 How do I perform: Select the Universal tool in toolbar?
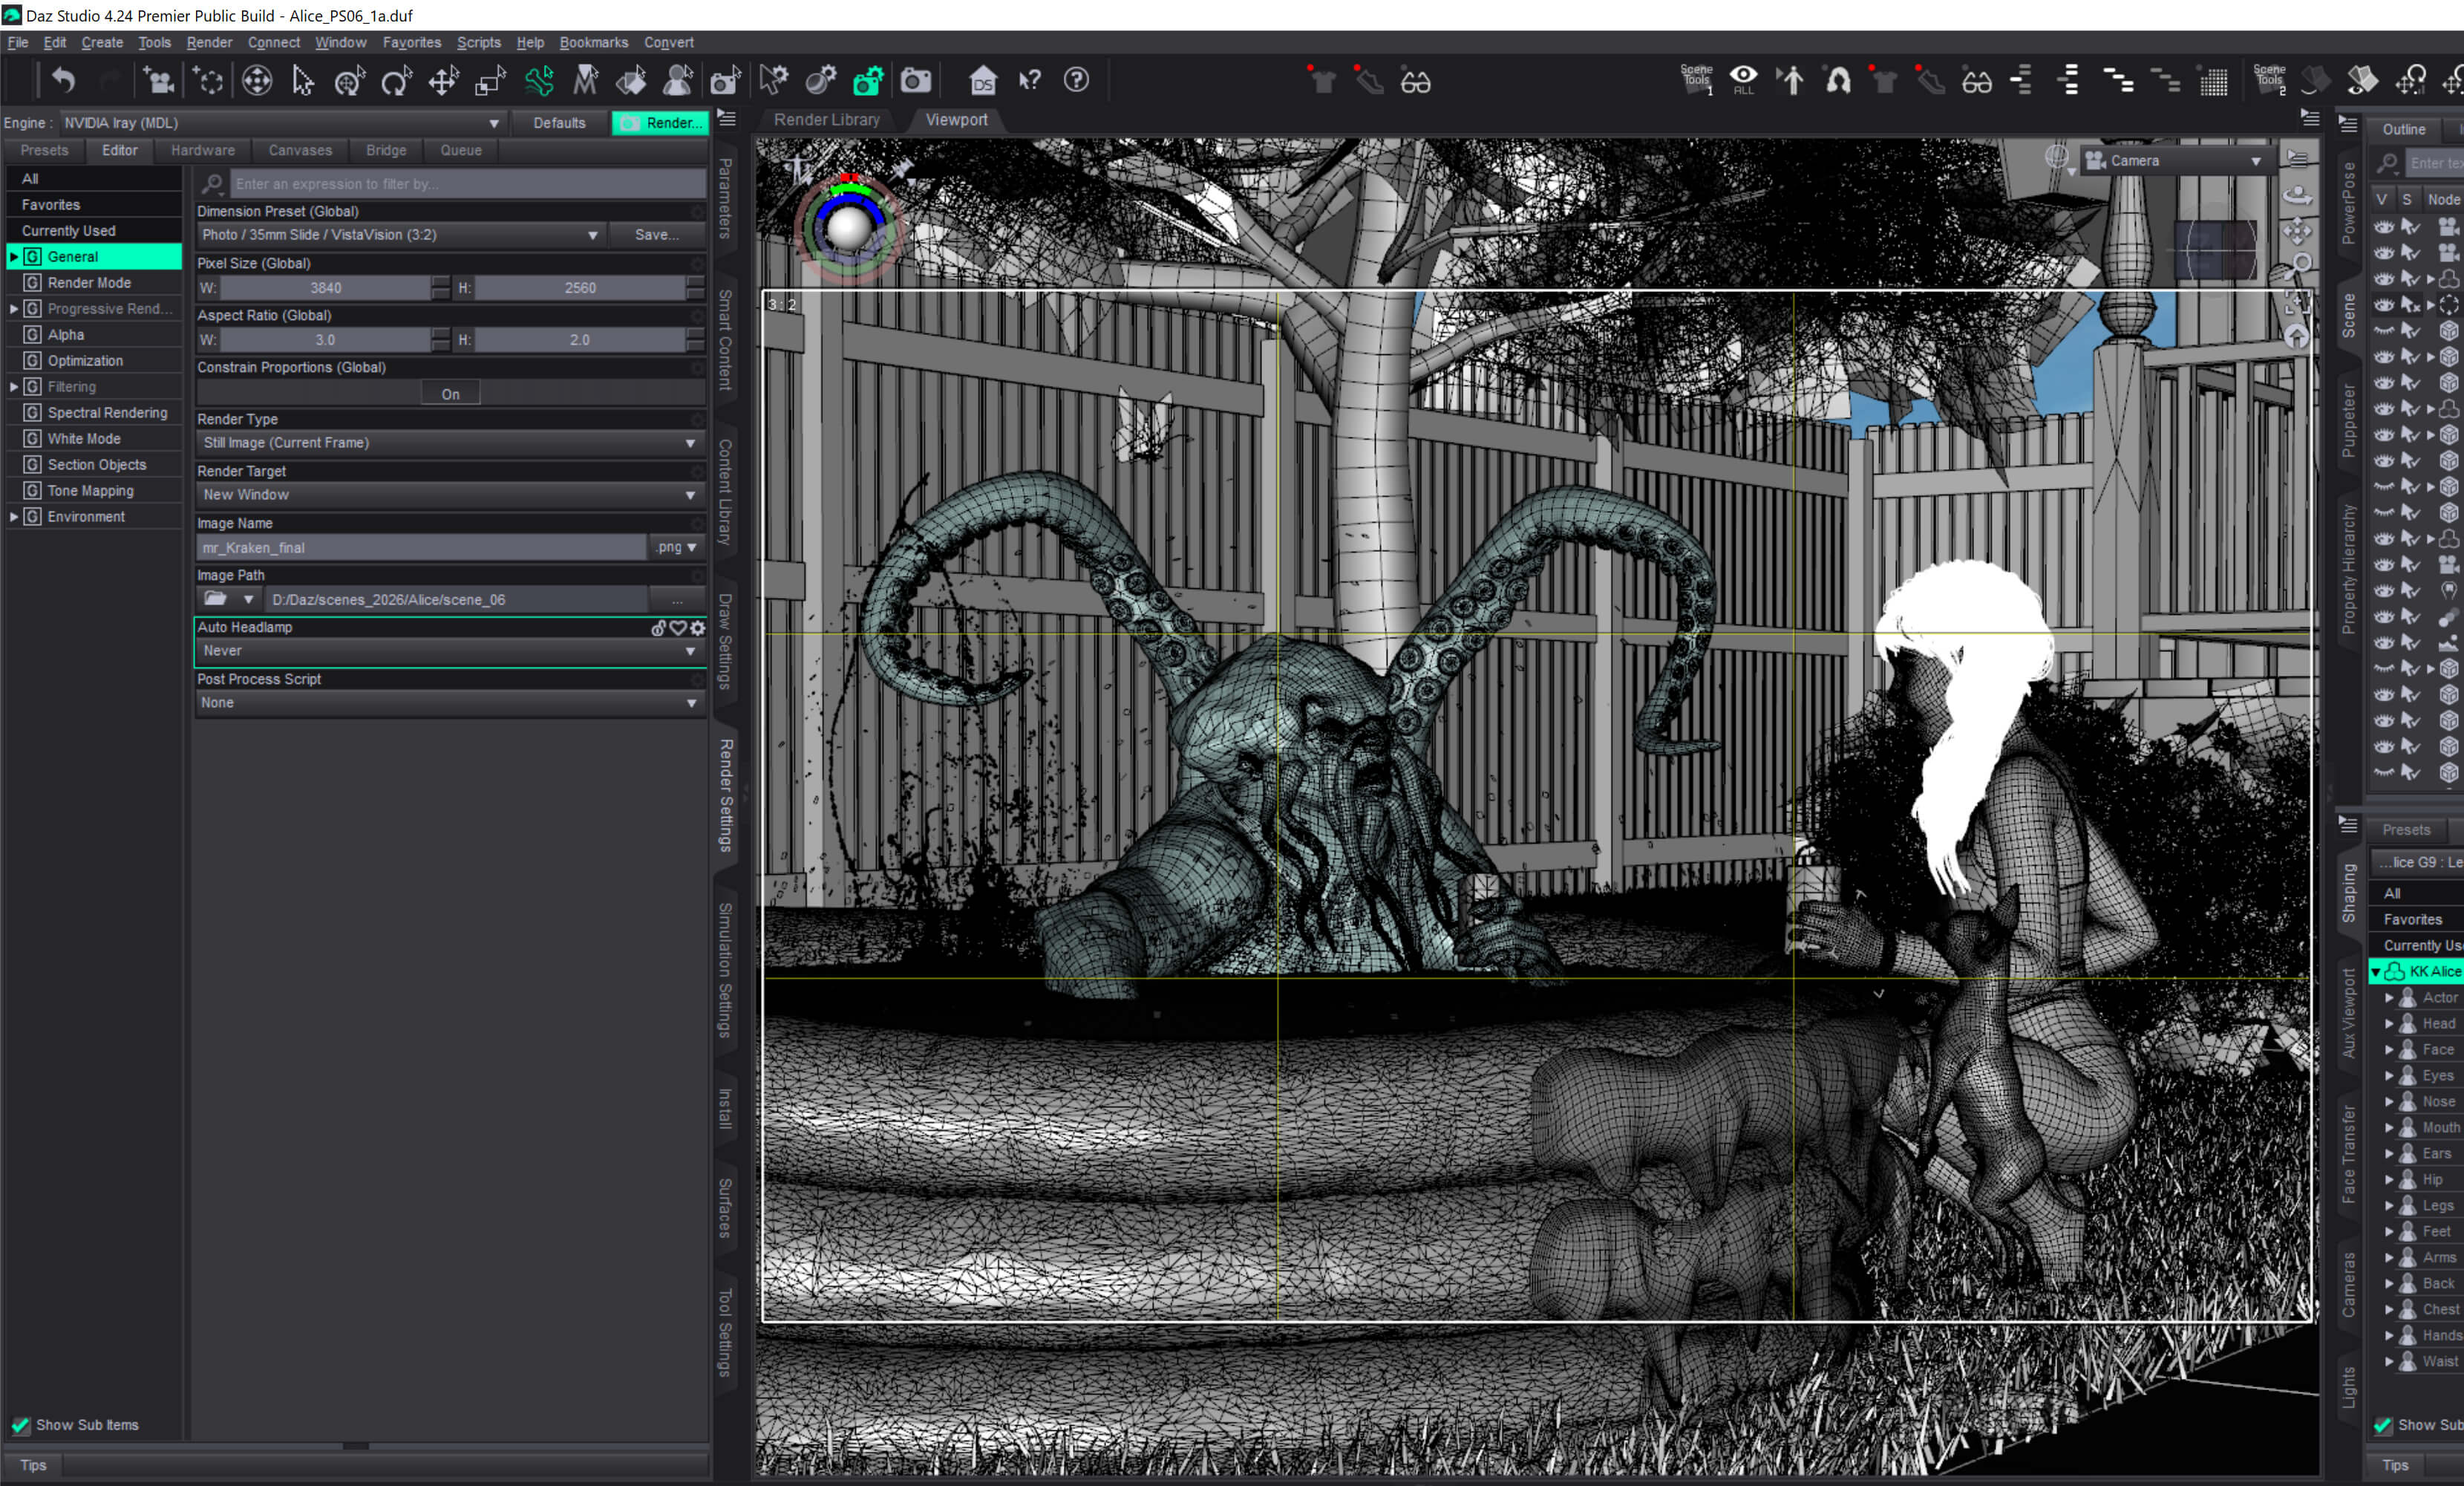click(x=348, y=81)
